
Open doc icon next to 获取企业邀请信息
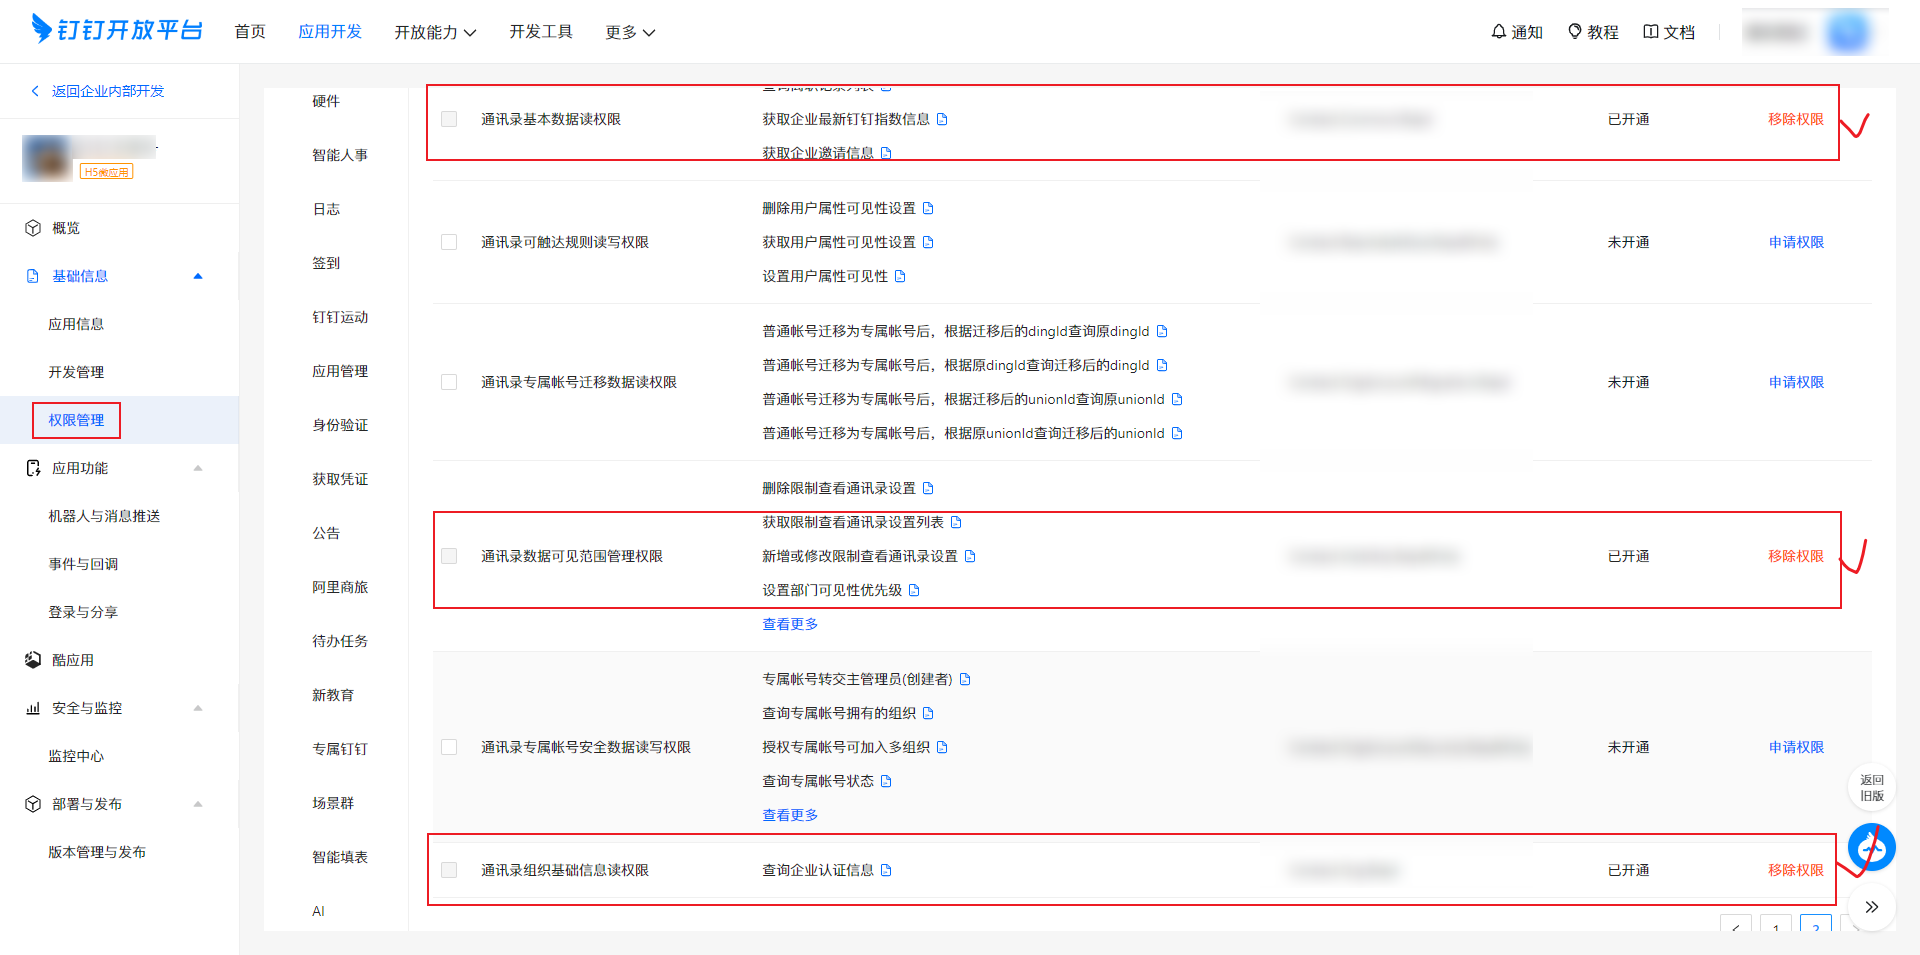[x=886, y=153]
